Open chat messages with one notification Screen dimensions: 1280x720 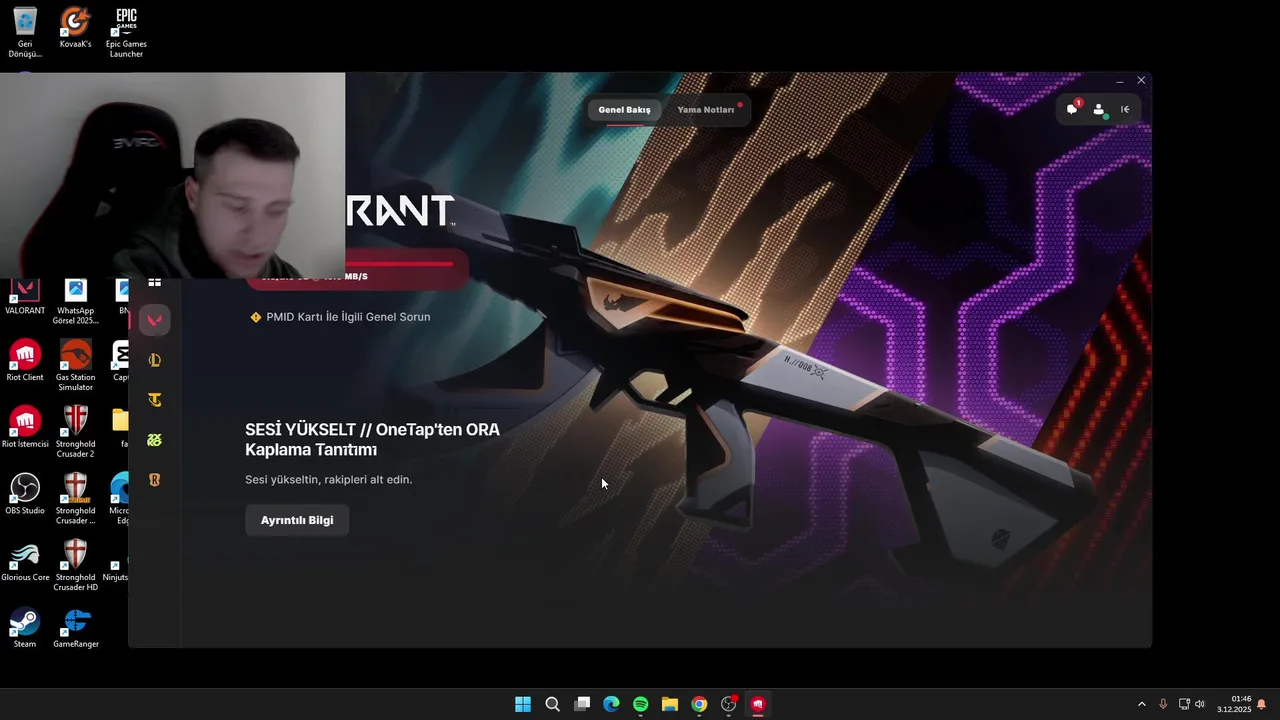[x=1073, y=109]
